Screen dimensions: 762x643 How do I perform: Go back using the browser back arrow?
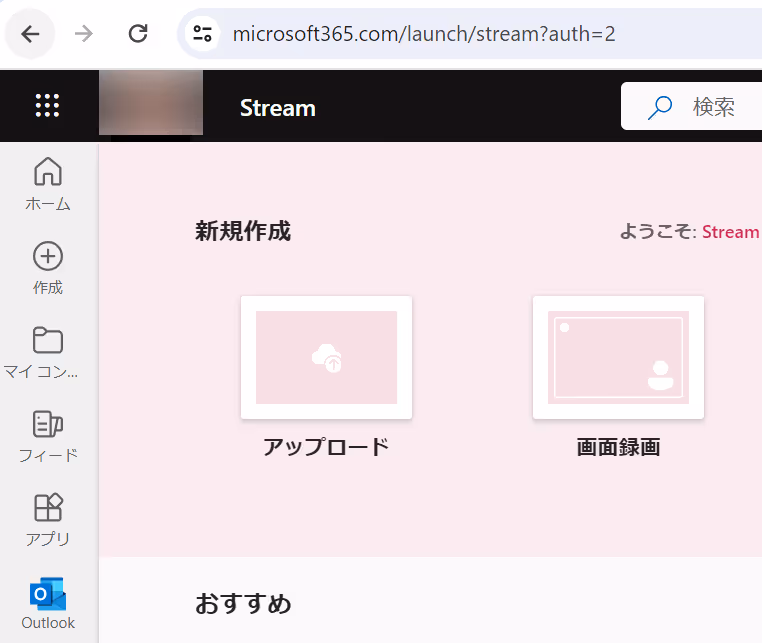(x=30, y=34)
